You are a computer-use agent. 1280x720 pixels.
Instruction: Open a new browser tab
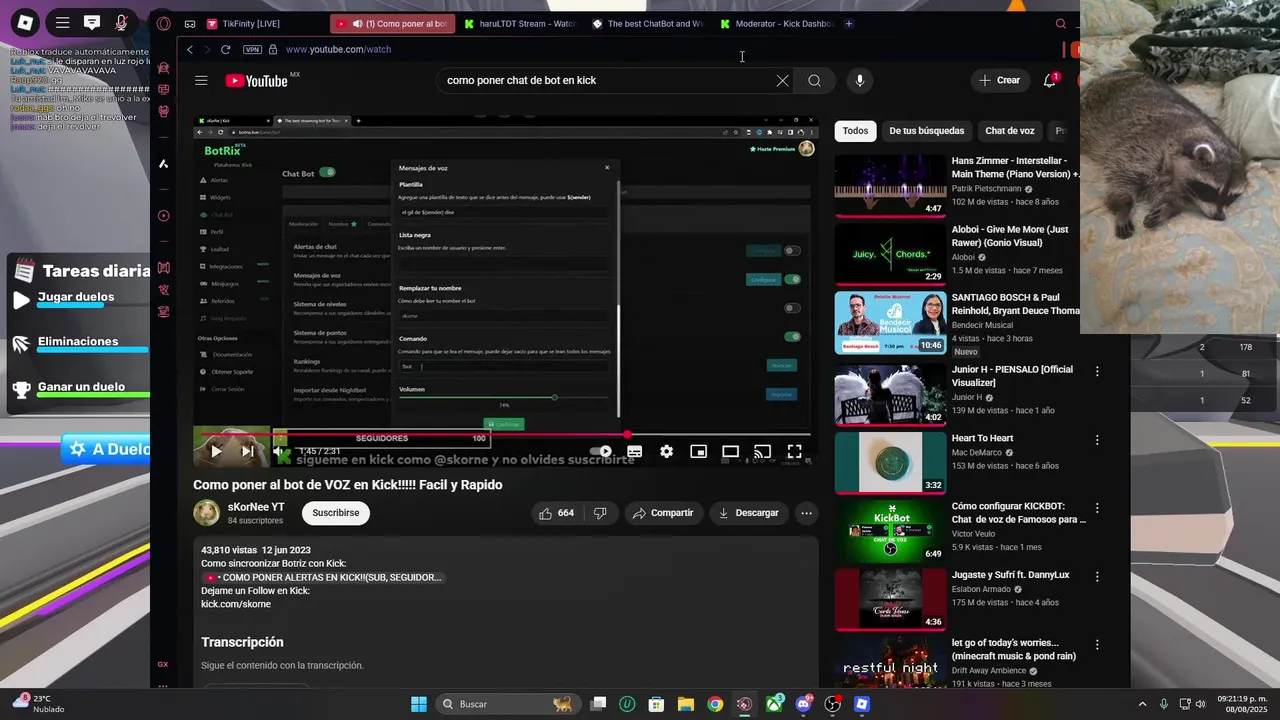(x=849, y=23)
